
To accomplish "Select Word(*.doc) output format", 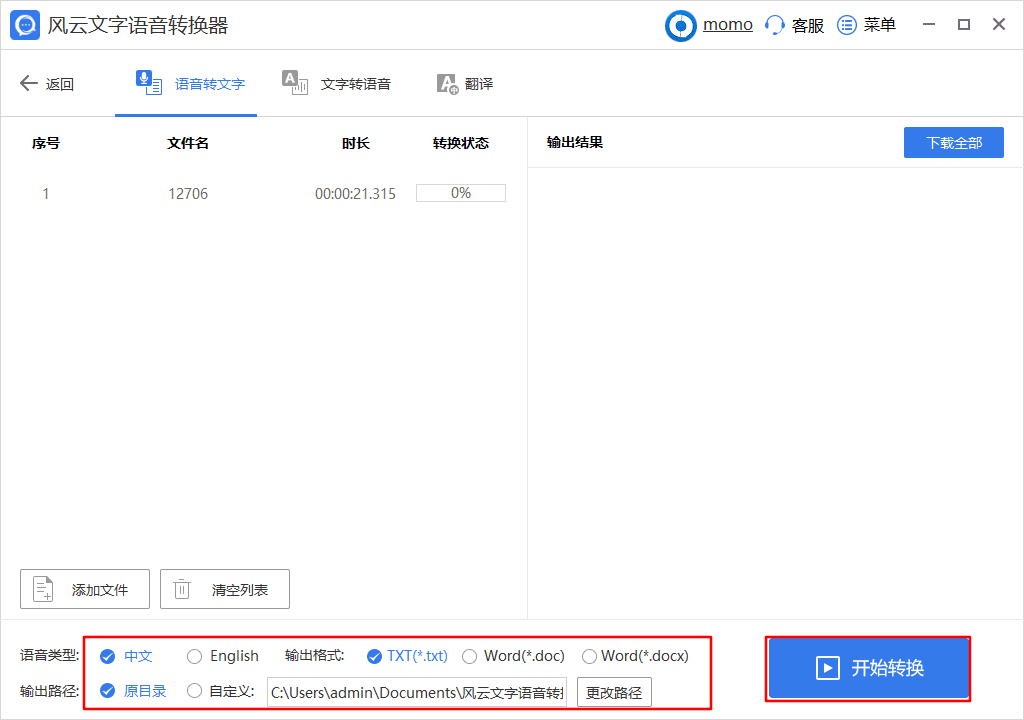I will point(470,657).
